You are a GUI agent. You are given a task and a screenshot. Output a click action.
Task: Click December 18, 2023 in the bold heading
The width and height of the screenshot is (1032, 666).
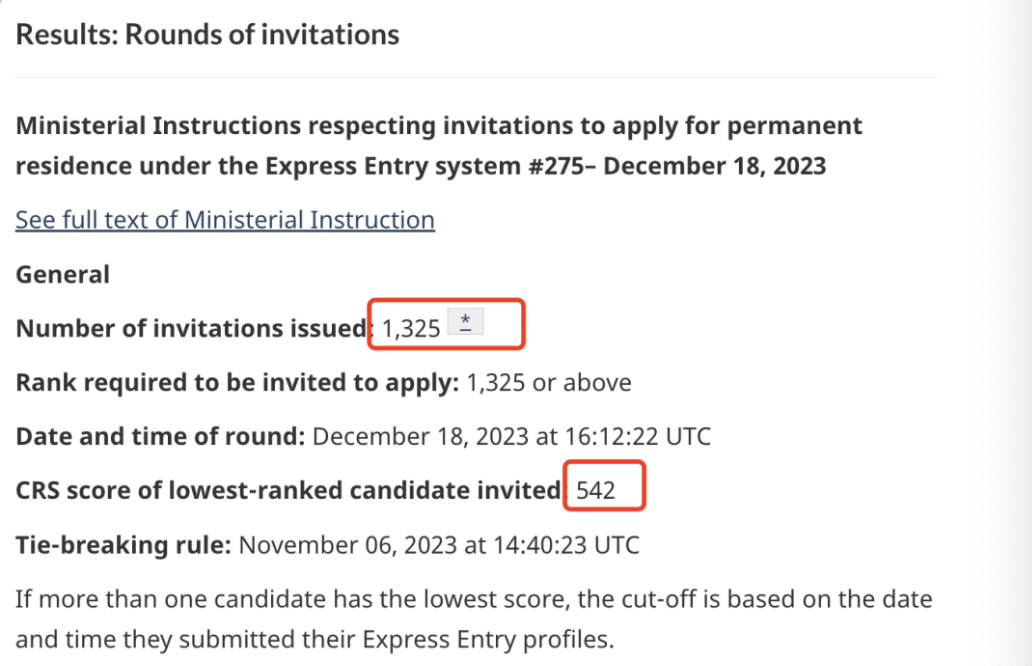(x=714, y=166)
